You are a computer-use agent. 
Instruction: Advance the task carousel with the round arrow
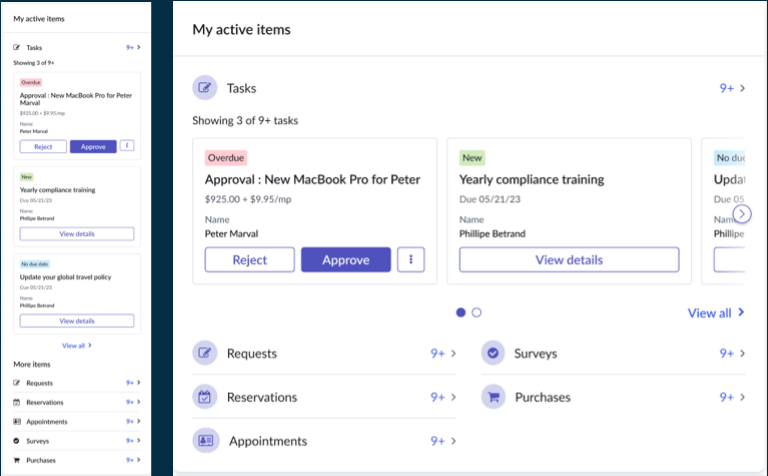pyautogui.click(x=742, y=214)
